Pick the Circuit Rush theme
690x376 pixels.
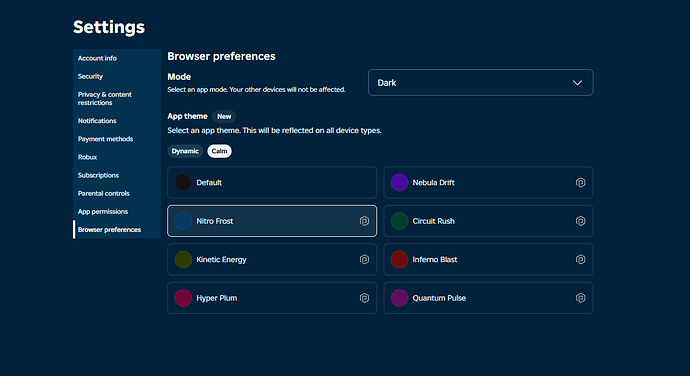click(488, 221)
